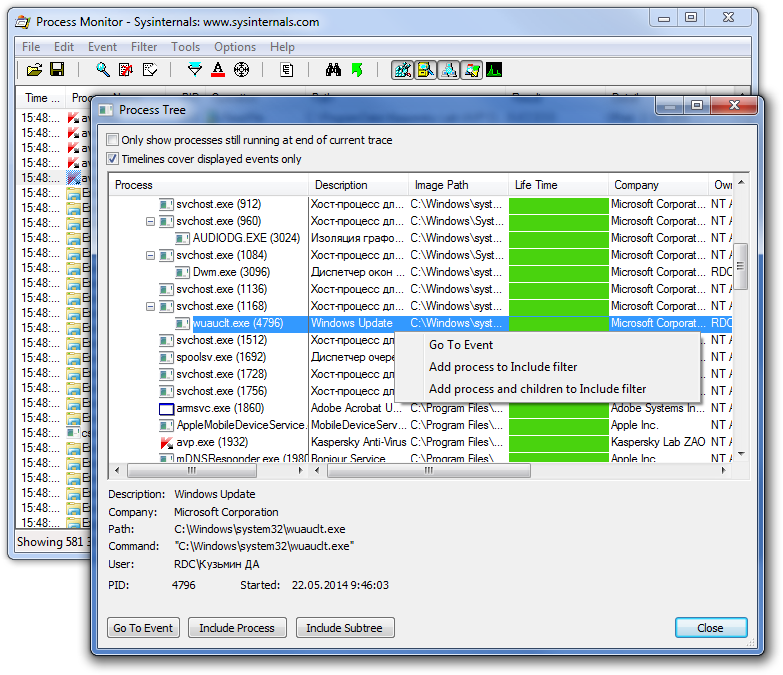Collapse the svchost.exe (960) tree node
This screenshot has height=675, width=783.
pyautogui.click(x=150, y=221)
